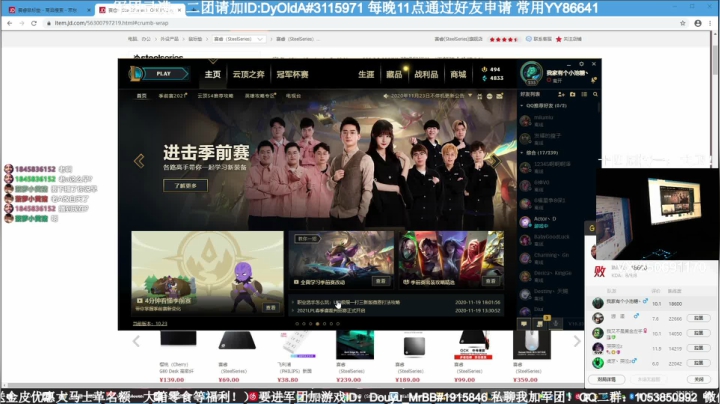Click the chat bubble icon at bottom
This screenshot has height=404, width=720.
click(524, 324)
